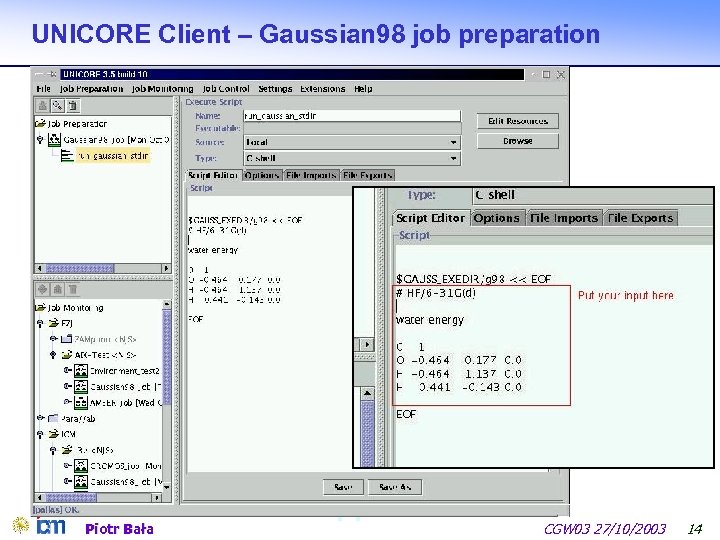Click the first icon in Job Monitoring toolbar
This screenshot has height=540, width=720.
[x=43, y=289]
